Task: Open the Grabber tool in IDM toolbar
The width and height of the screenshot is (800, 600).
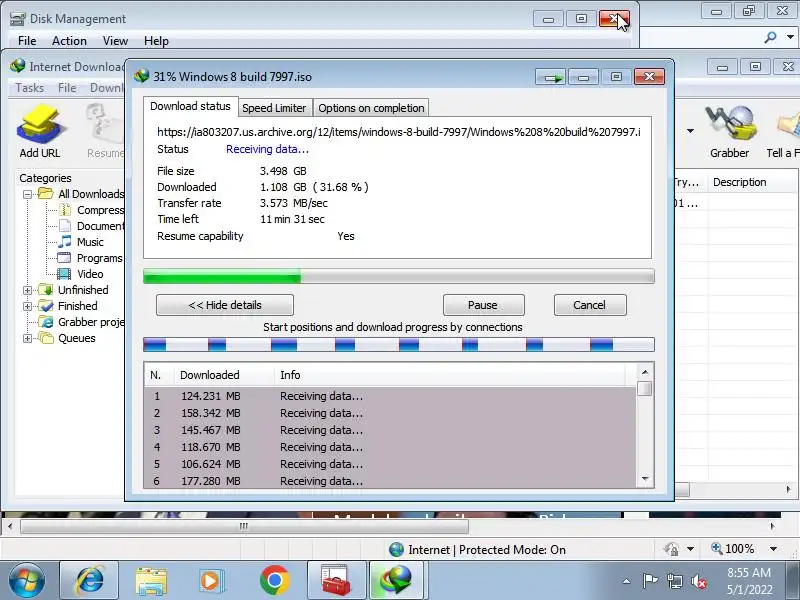Action: 730,122
